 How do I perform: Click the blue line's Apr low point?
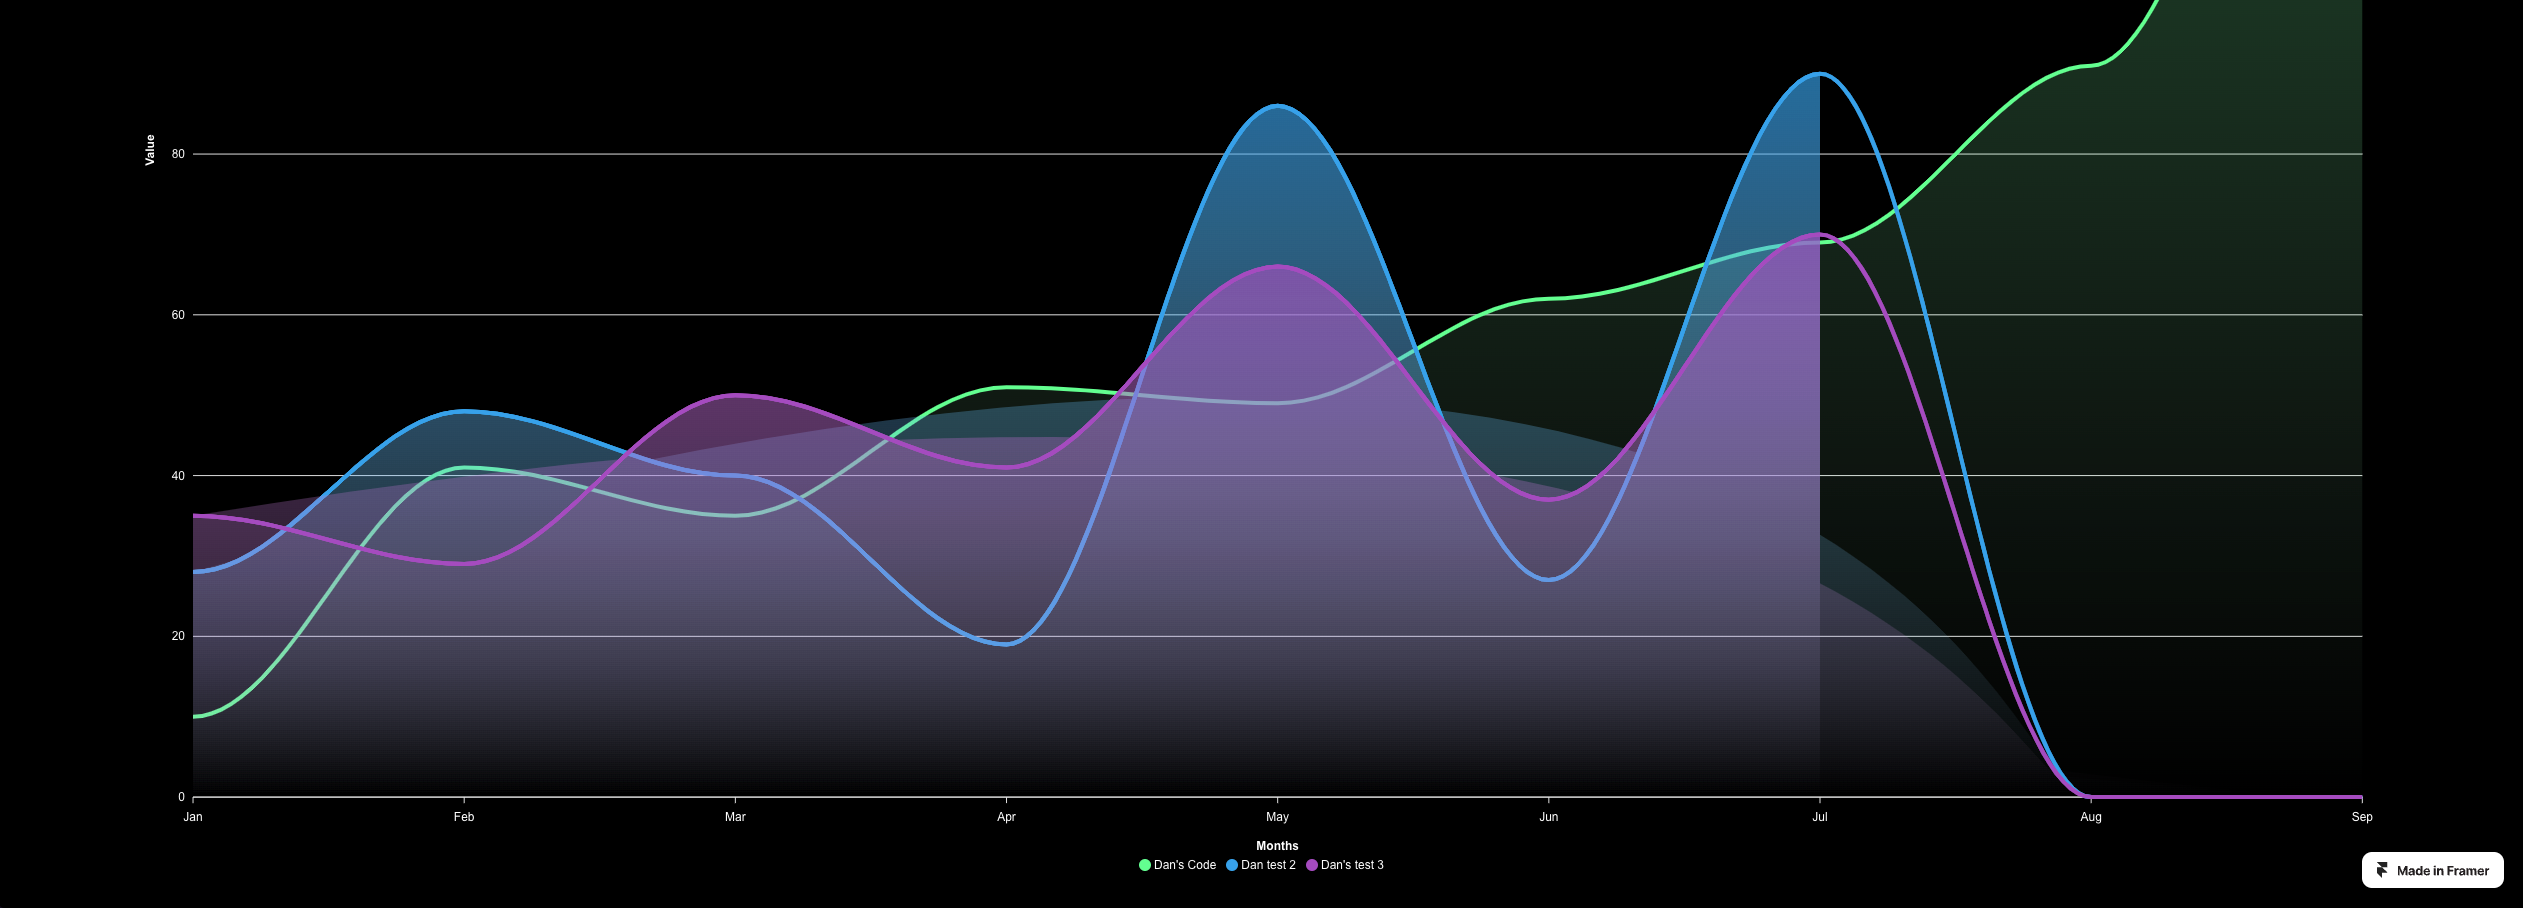pyautogui.click(x=1006, y=644)
